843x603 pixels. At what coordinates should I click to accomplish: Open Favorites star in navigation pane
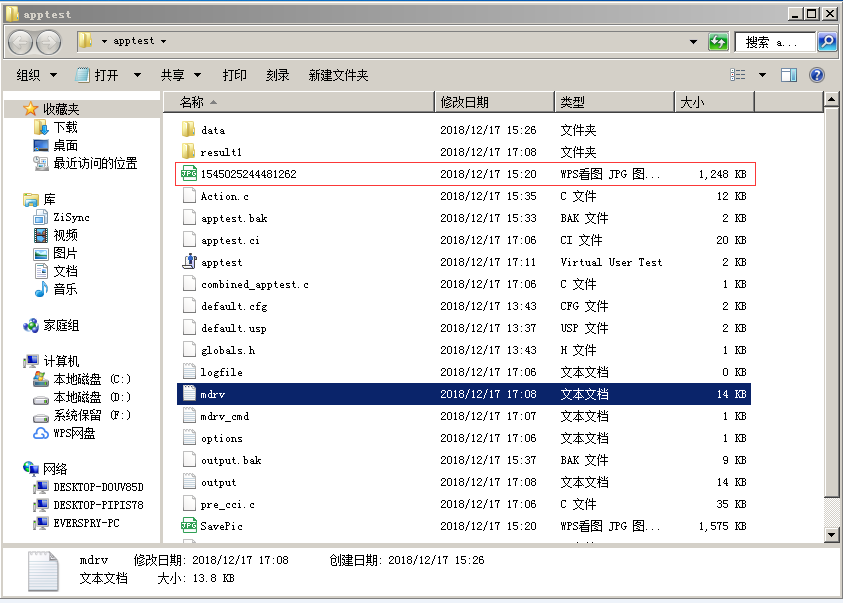click(31, 109)
